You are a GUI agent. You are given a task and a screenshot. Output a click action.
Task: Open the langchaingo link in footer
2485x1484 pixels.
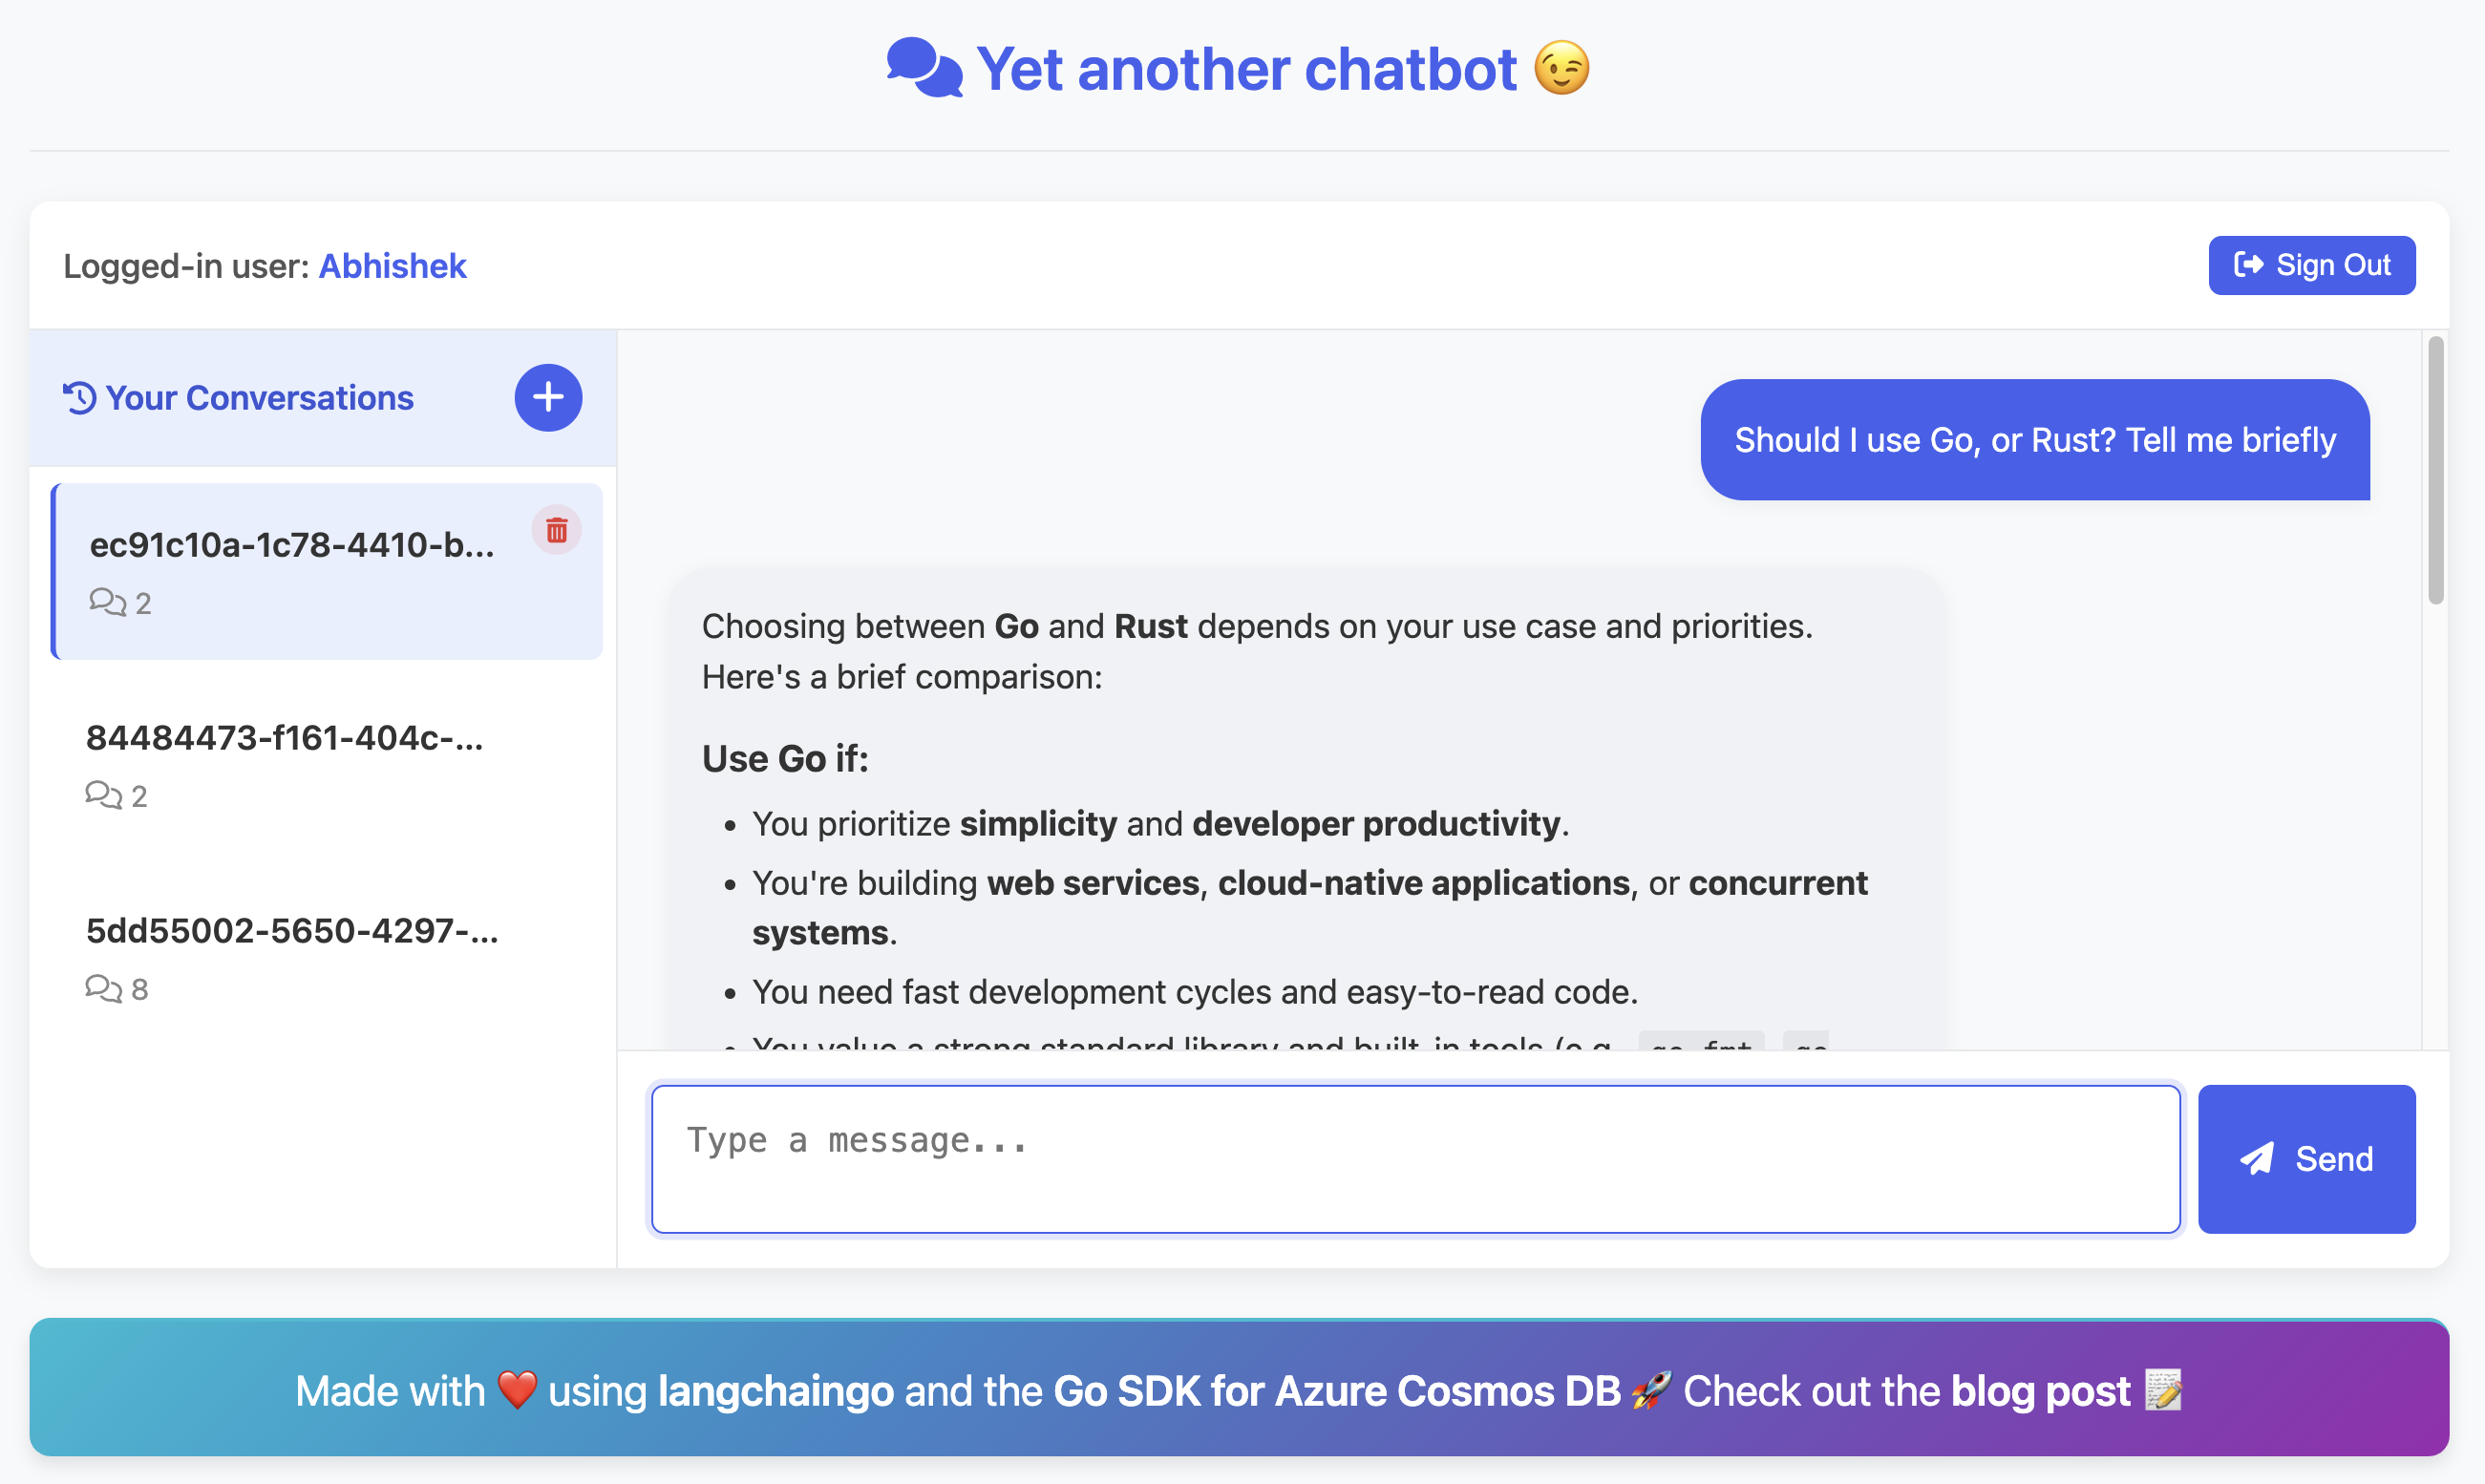775,1391
